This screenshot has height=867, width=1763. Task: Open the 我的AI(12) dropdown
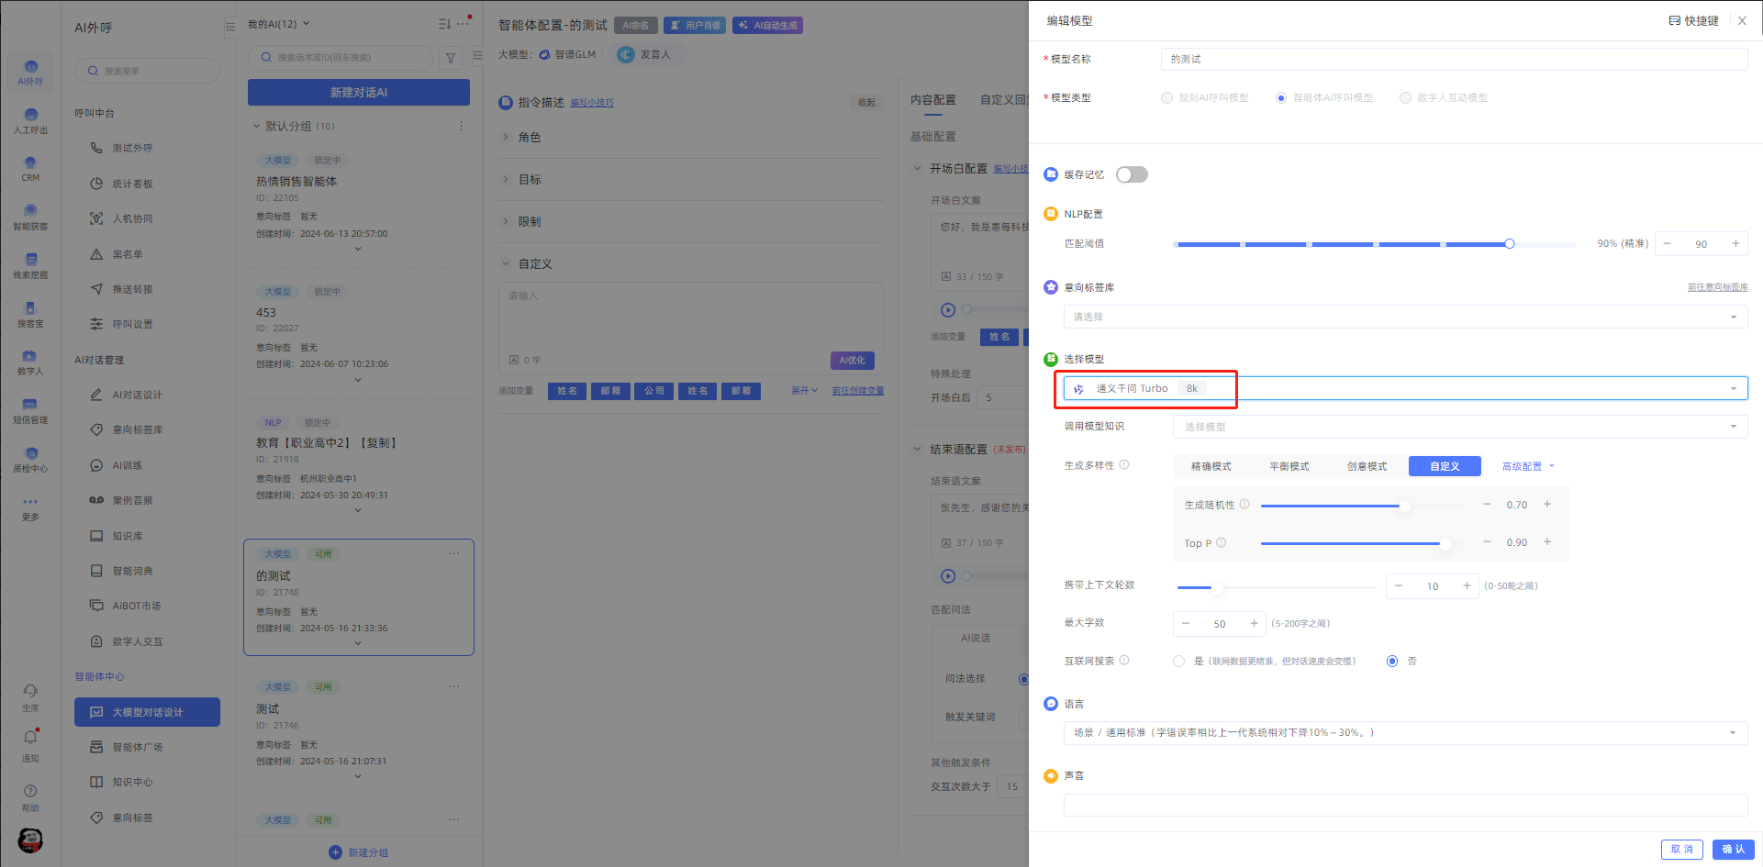[279, 24]
